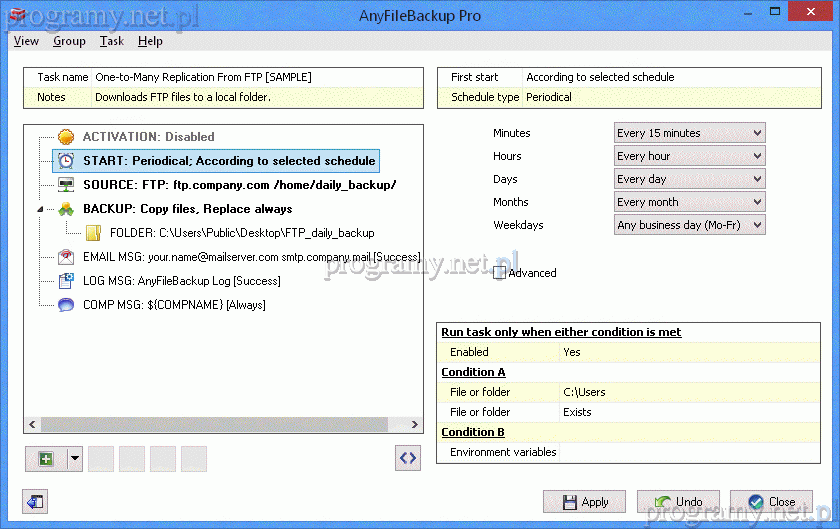This screenshot has height=529, width=840.
Task: Click the orange ACTIVATION status icon
Action: 66,137
